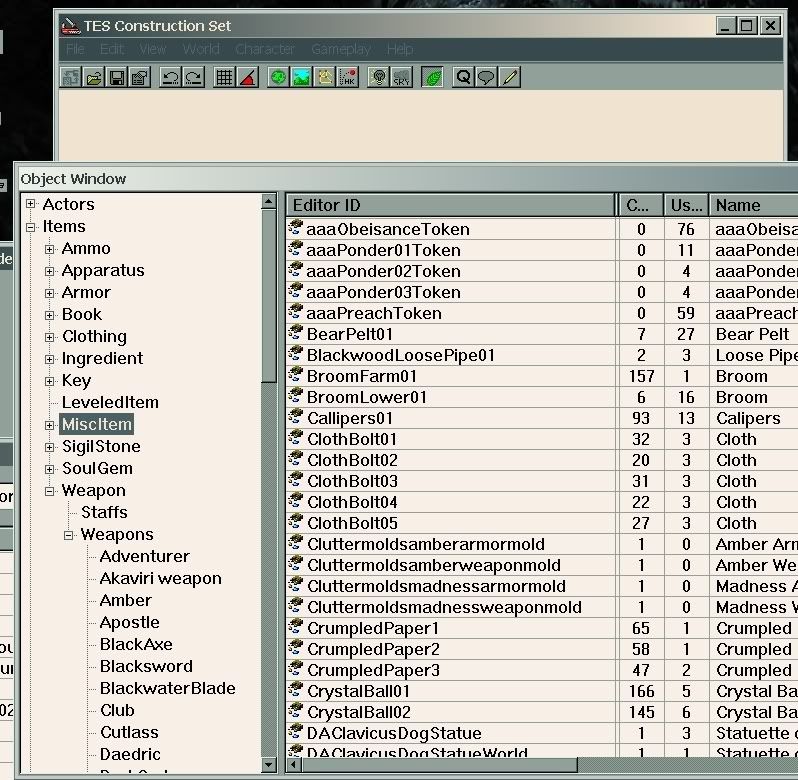
Task: Toggle the green leaf foliage icon
Action: pyautogui.click(x=432, y=78)
